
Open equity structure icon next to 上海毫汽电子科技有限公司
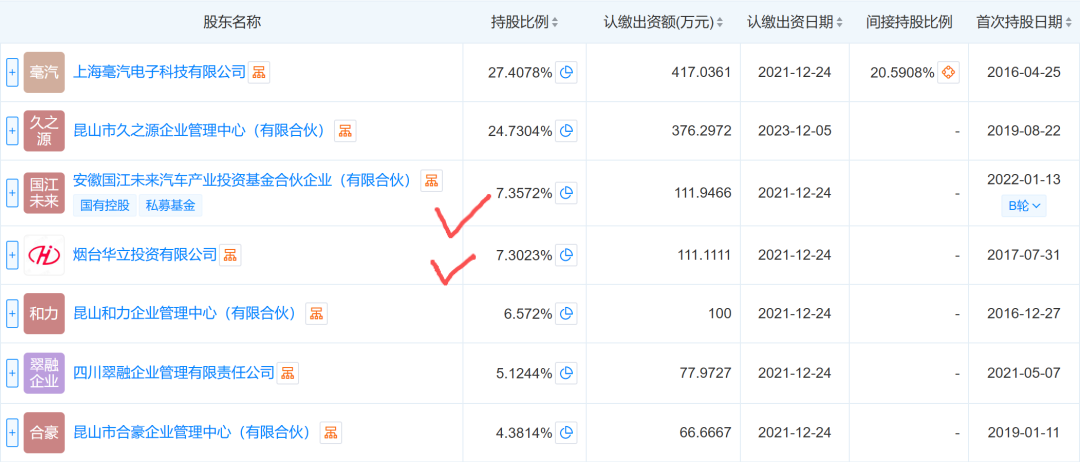click(x=259, y=72)
